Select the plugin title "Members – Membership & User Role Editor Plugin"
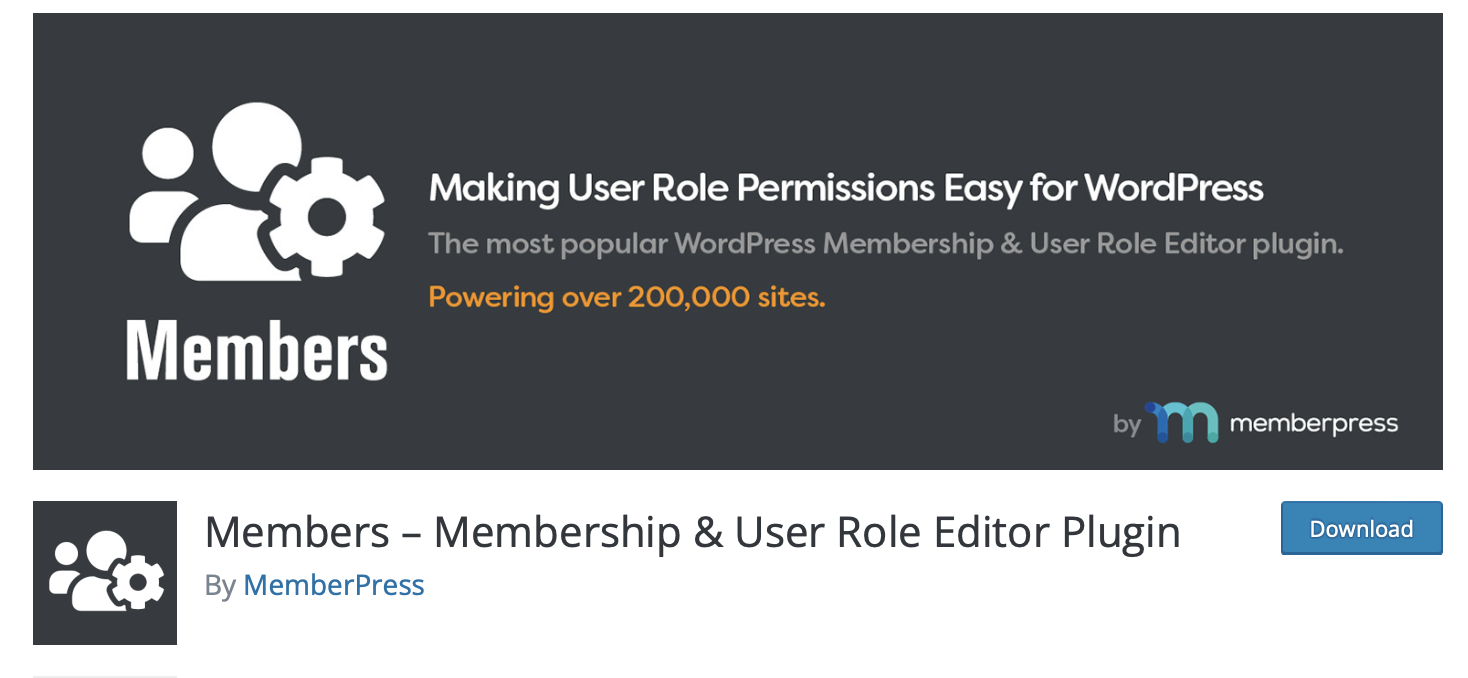1468x678 pixels. pyautogui.click(x=692, y=532)
